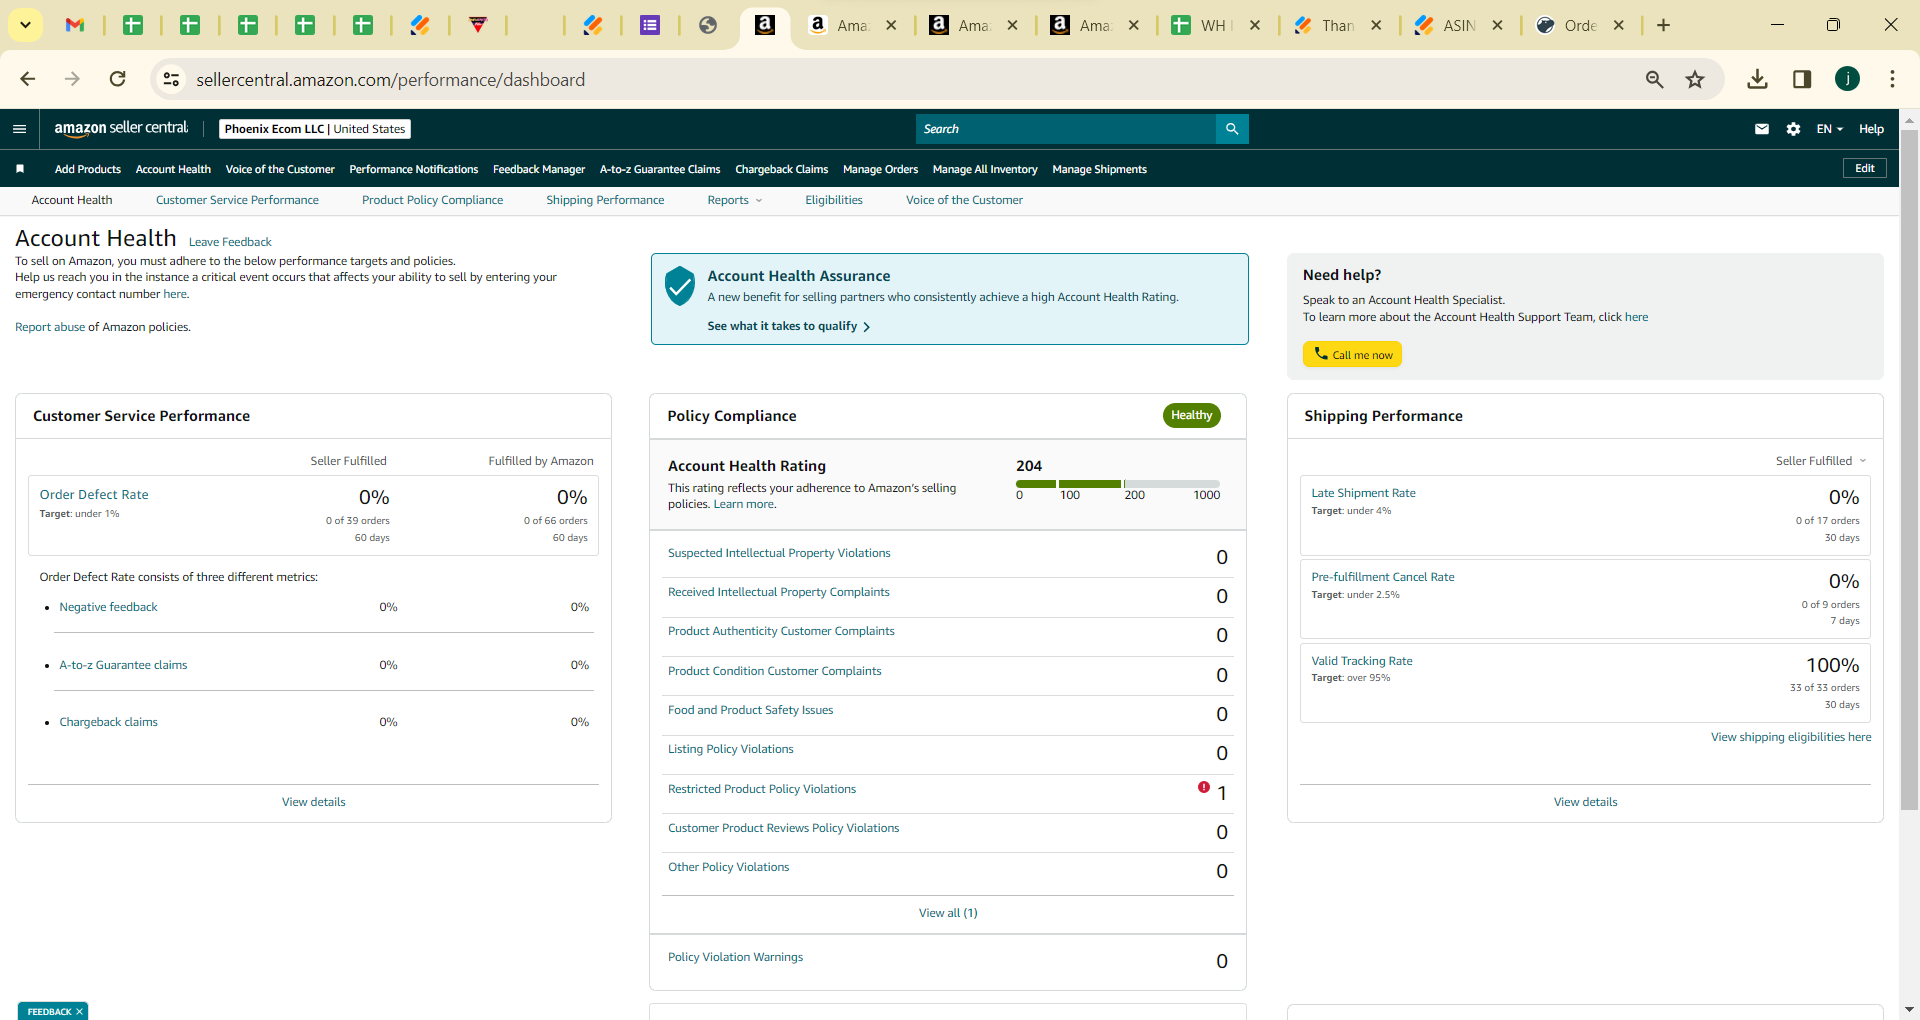Click View shipping eligibilities here
Viewport: 1920px width, 1020px height.
pos(1791,737)
